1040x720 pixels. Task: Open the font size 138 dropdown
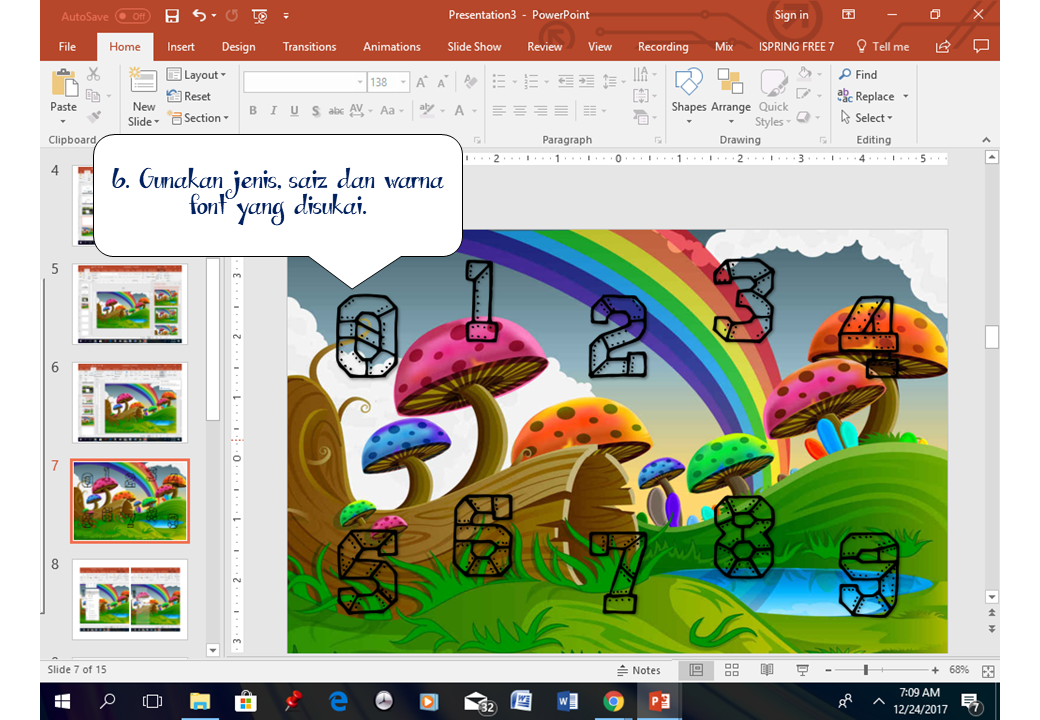pos(403,82)
